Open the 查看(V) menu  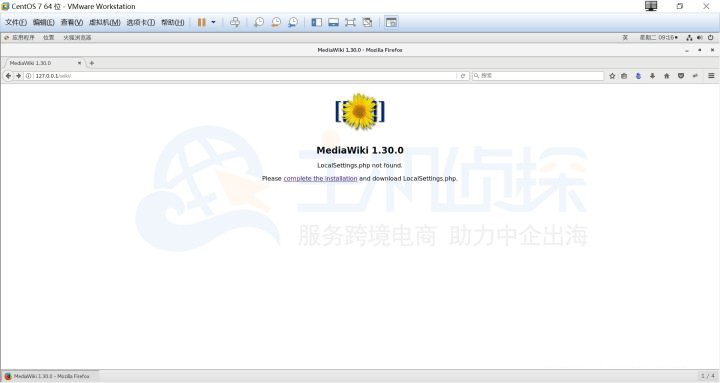(72, 22)
